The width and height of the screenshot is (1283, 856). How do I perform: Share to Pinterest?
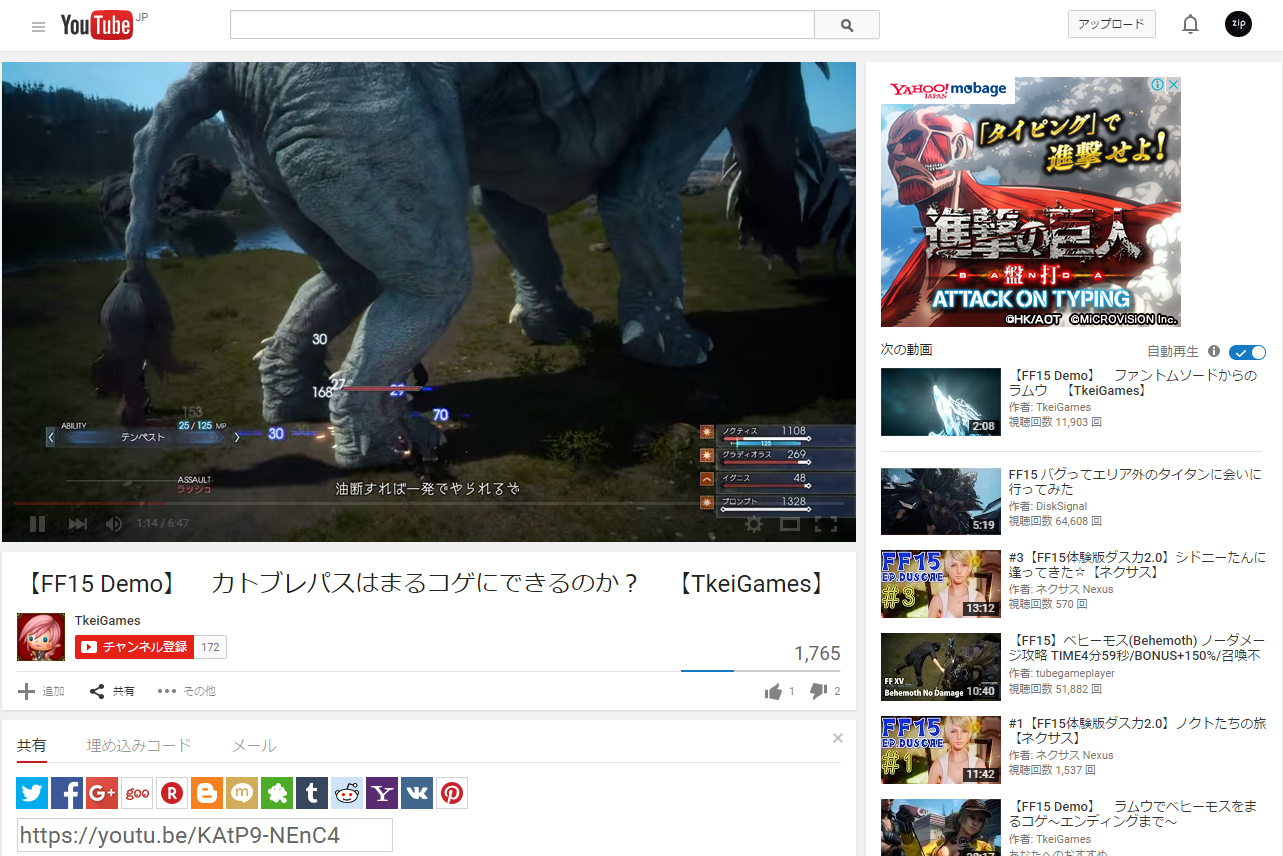[x=452, y=793]
